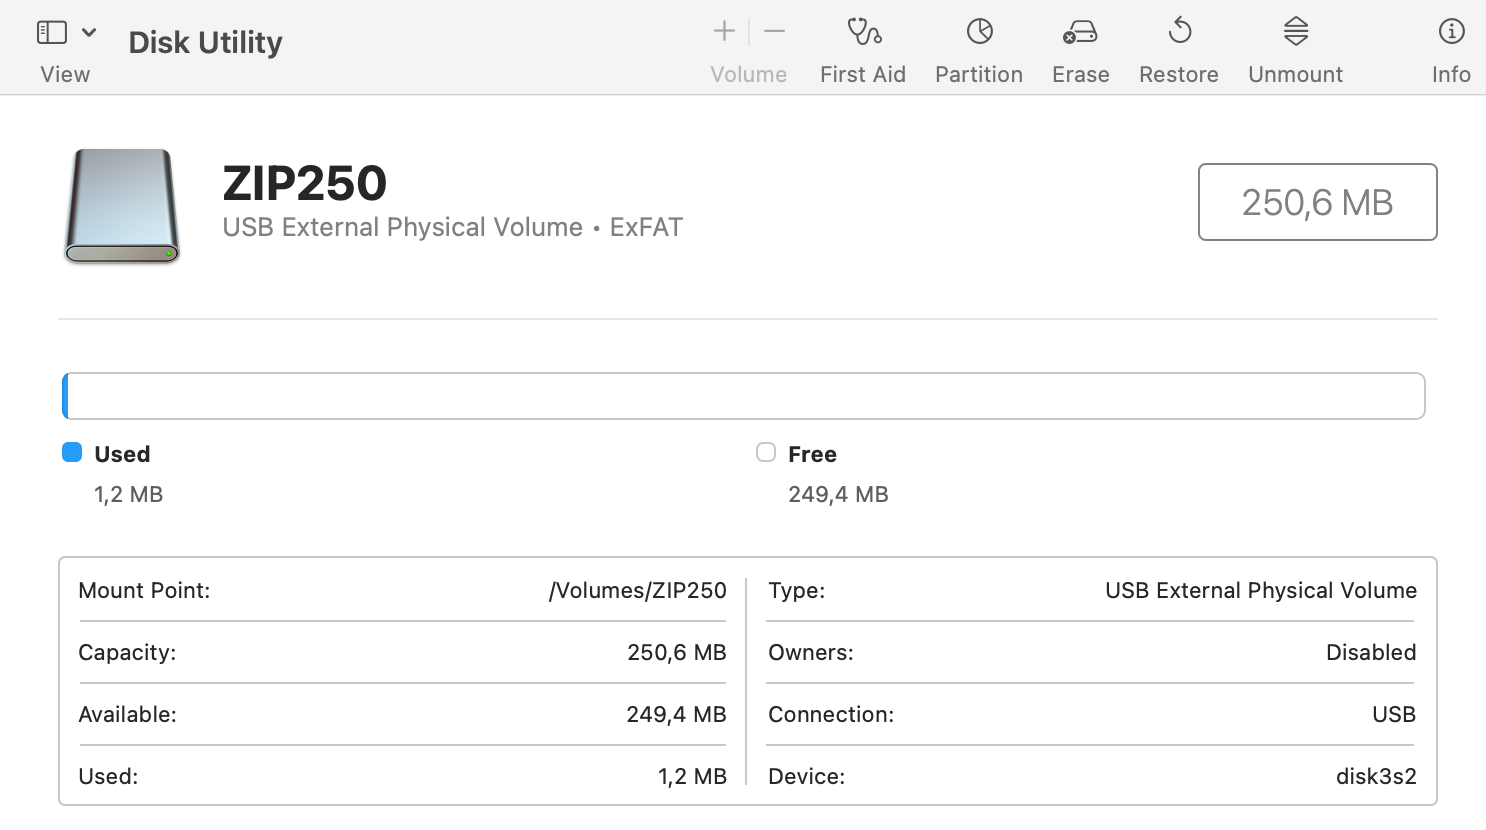This screenshot has width=1486, height=830.
Task: Click the blue Used legend swatch
Action: (72, 453)
